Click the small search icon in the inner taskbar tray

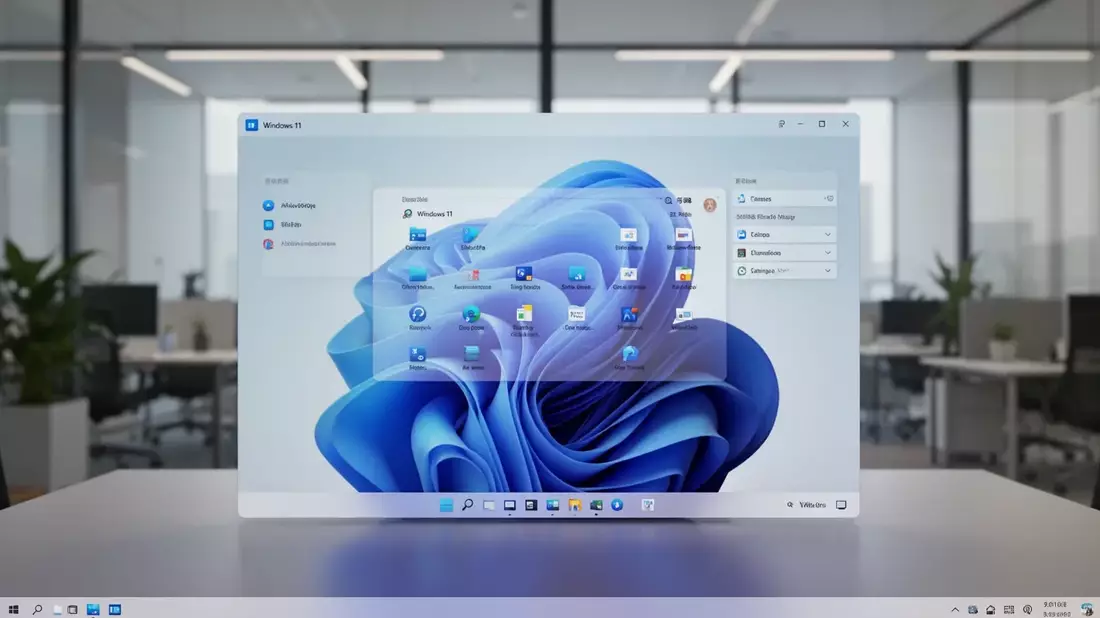click(790, 505)
